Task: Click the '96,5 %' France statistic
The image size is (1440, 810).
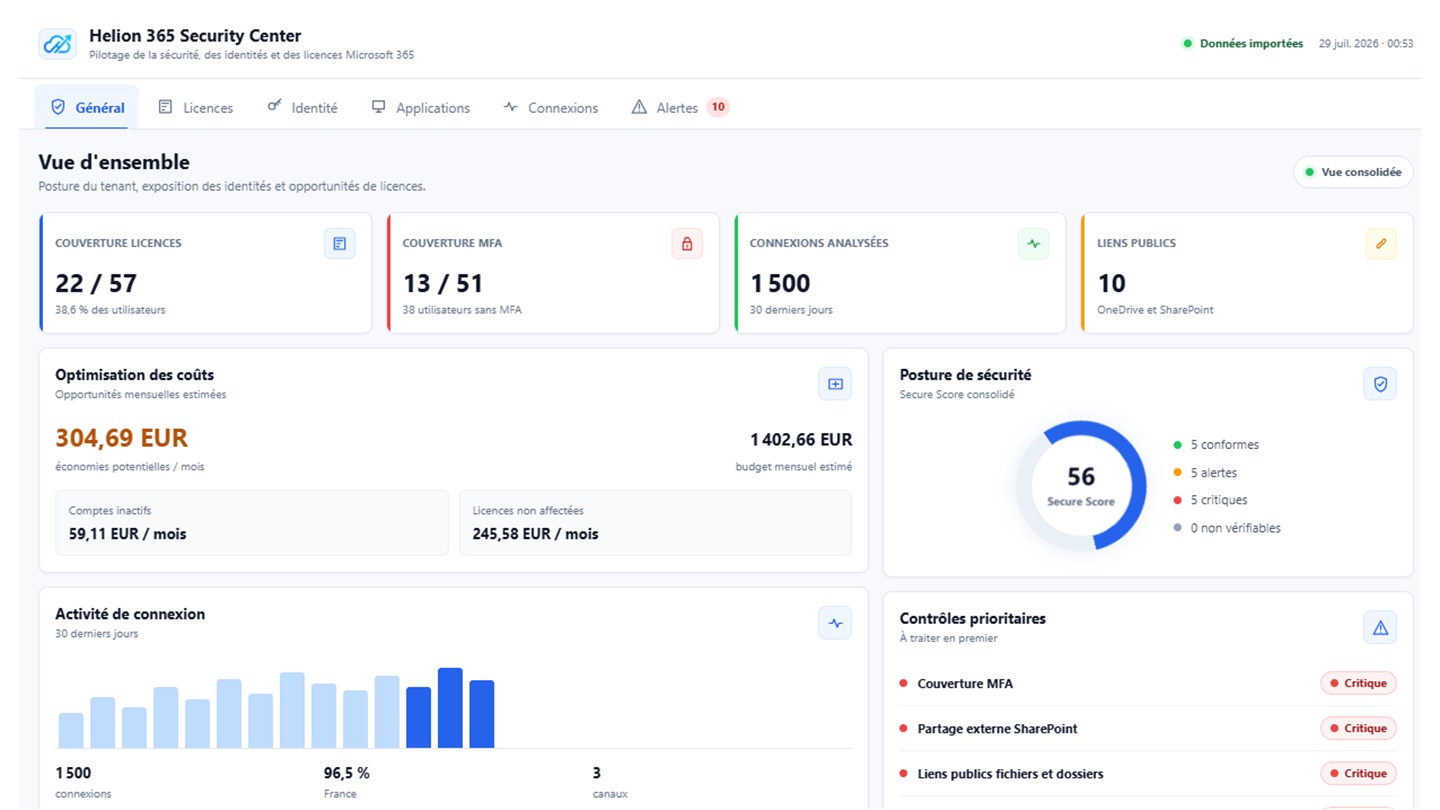Action: click(347, 773)
